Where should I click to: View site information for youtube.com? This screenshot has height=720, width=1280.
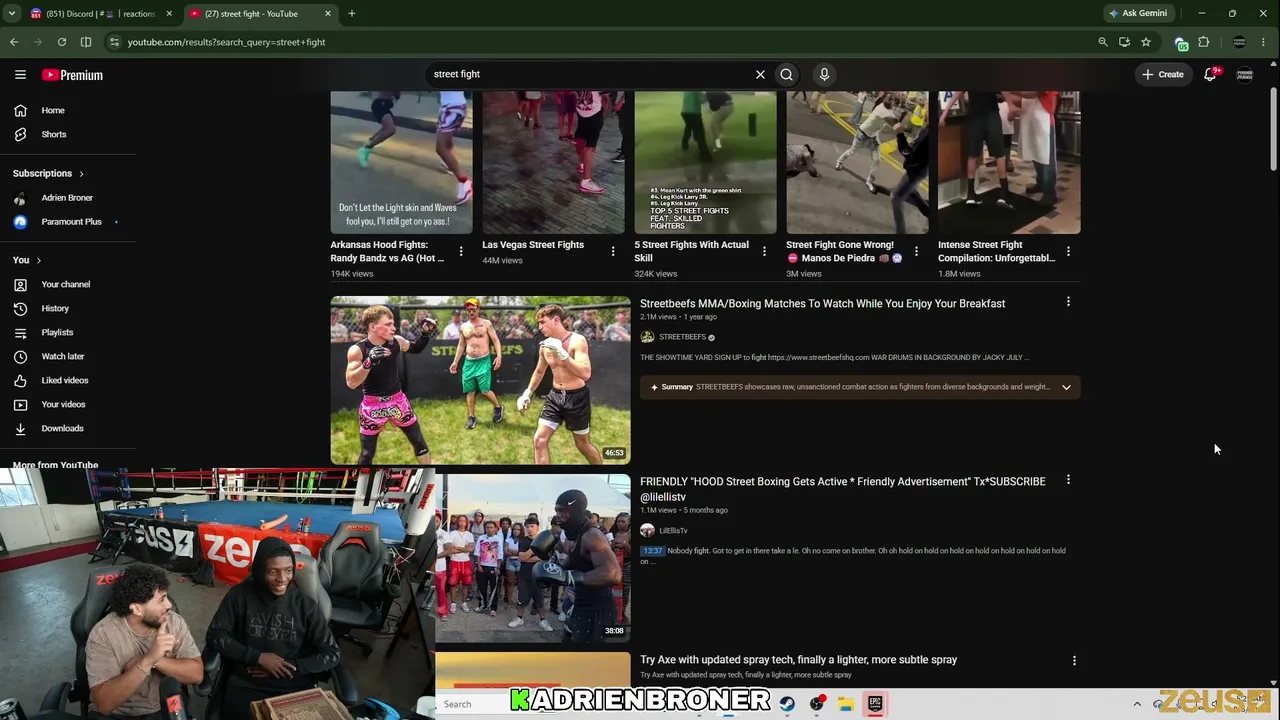point(115,42)
